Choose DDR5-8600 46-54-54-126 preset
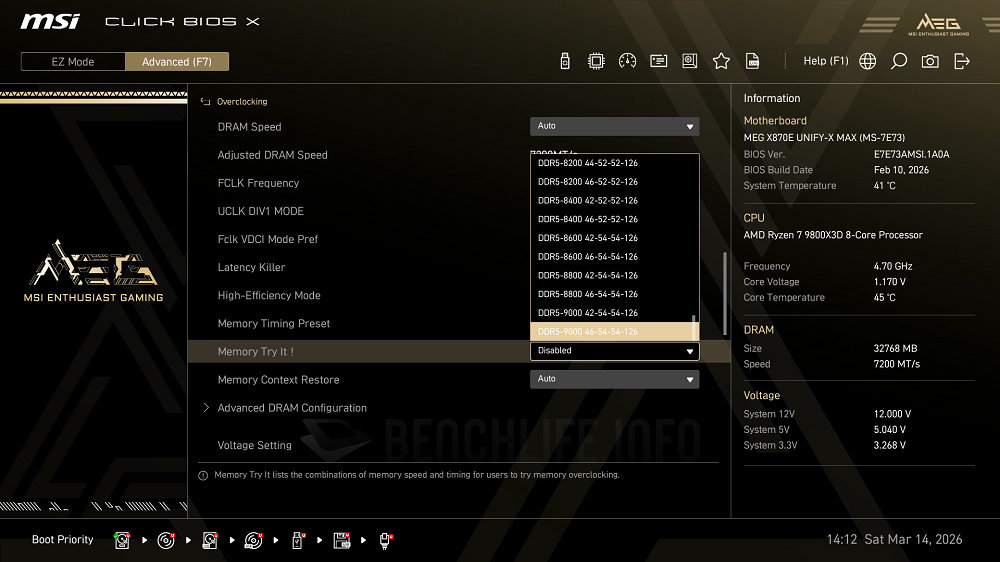The image size is (1000, 562). (587, 256)
